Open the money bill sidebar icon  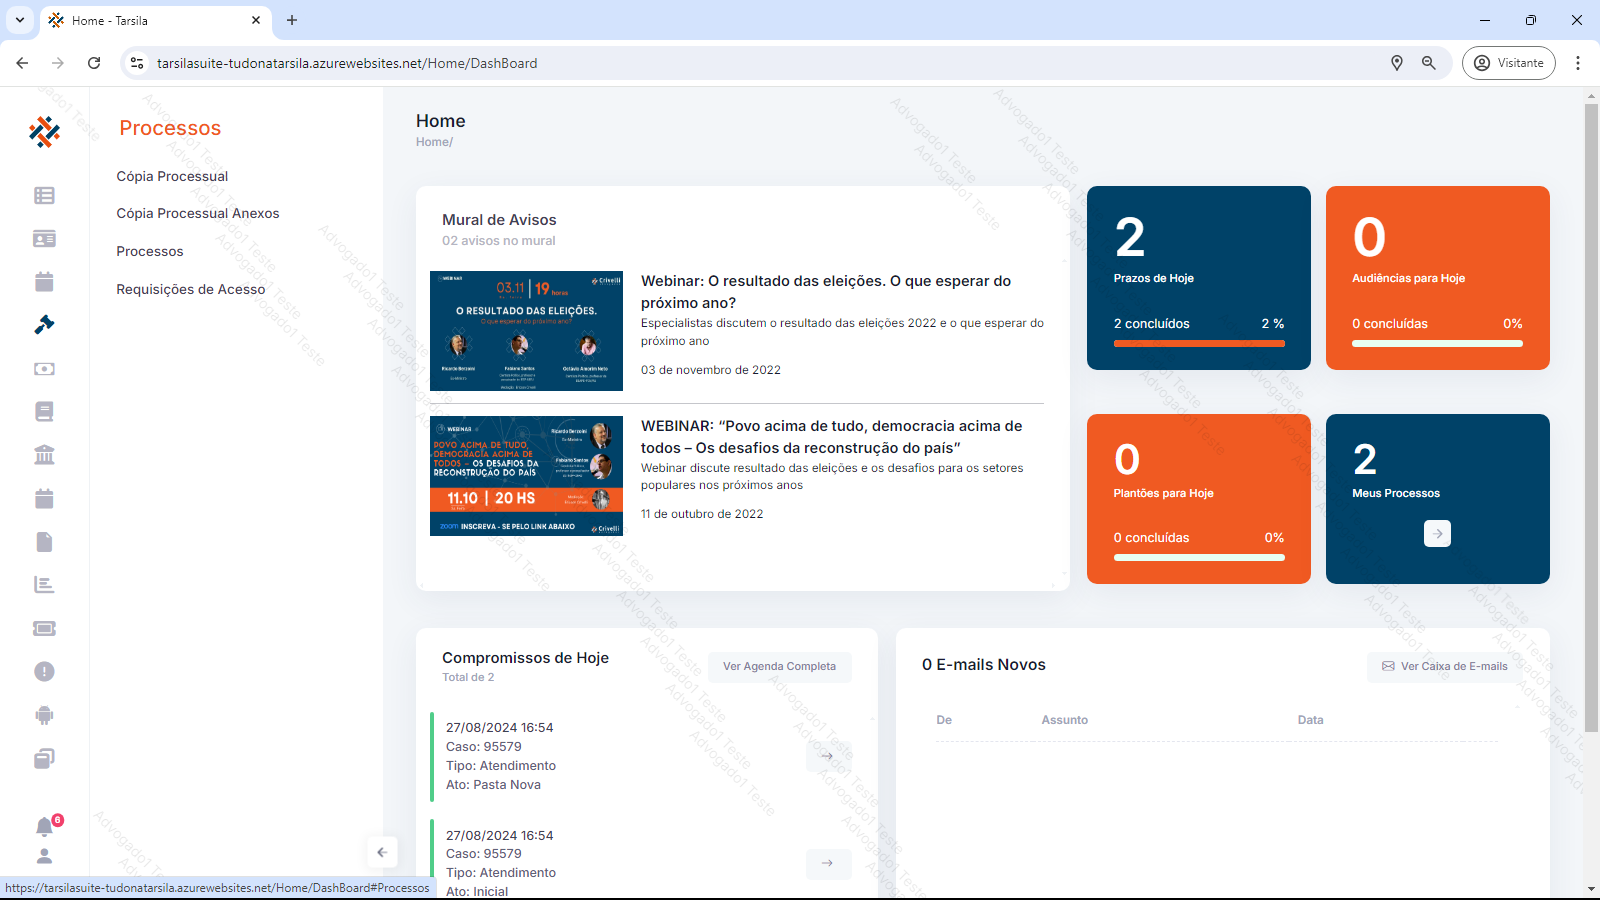(44, 369)
